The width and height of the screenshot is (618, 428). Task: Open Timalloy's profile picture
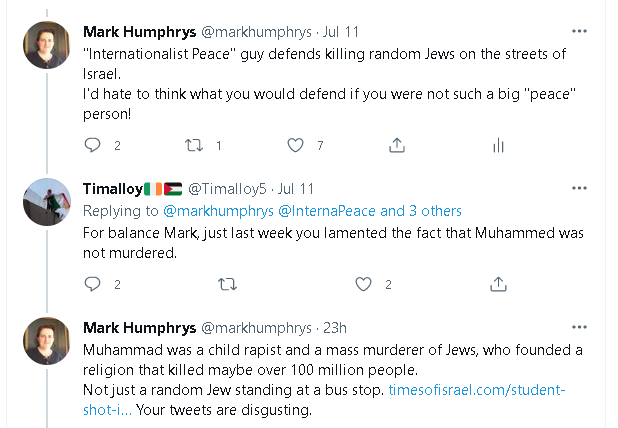tap(46, 202)
